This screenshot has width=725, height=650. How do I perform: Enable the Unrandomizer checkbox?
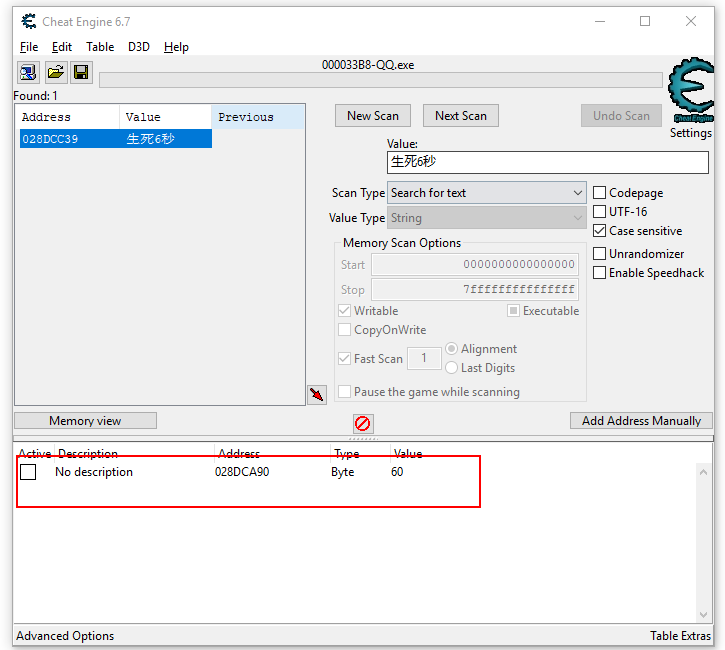tap(599, 253)
